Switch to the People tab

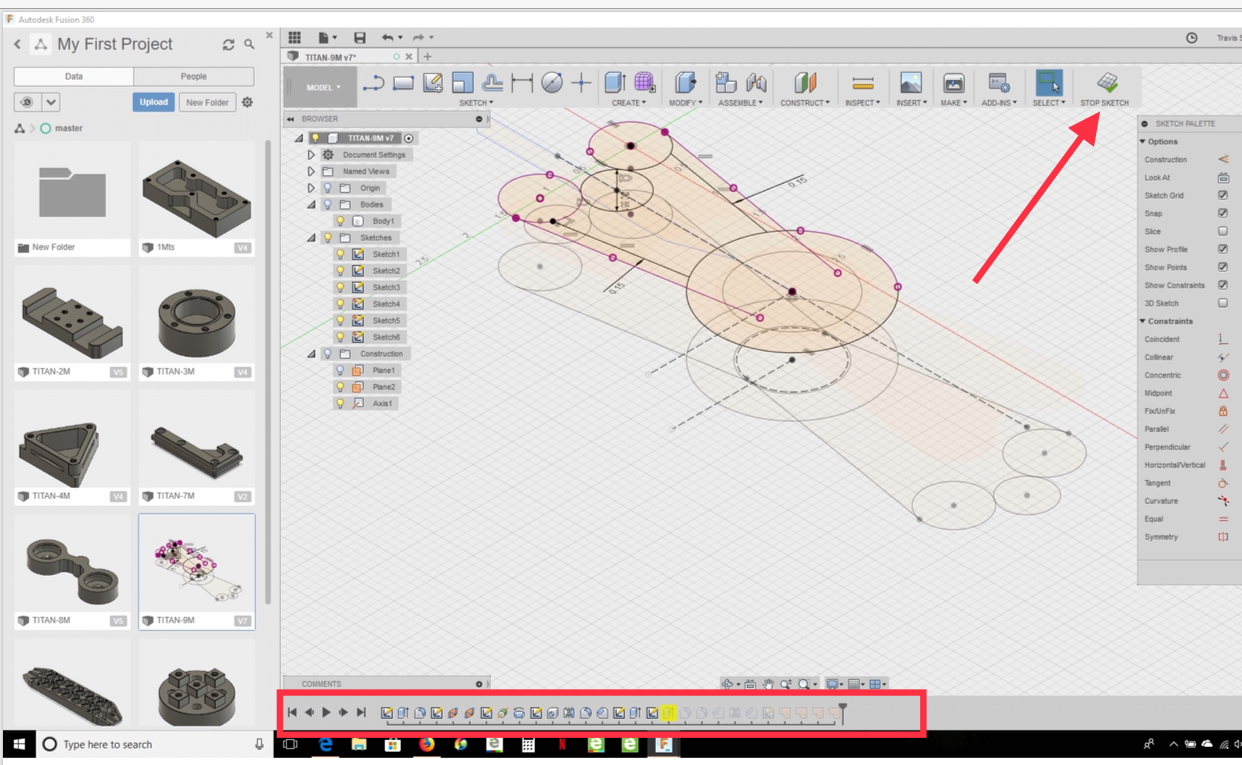click(193, 76)
